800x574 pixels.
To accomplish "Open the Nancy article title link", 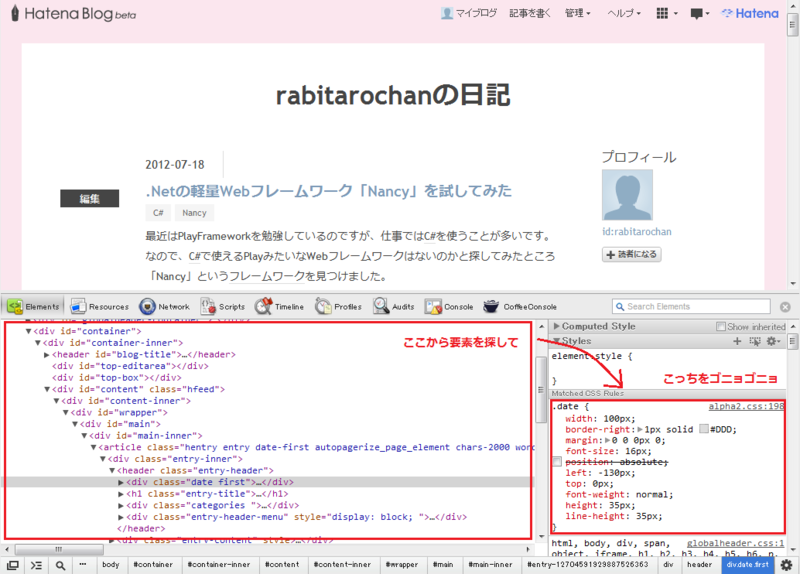I will point(329,191).
